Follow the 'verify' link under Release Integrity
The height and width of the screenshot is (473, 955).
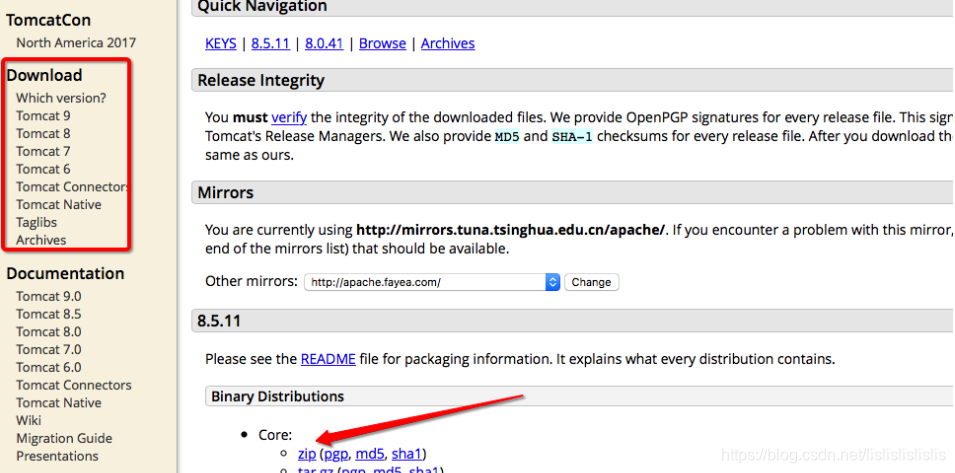289,117
